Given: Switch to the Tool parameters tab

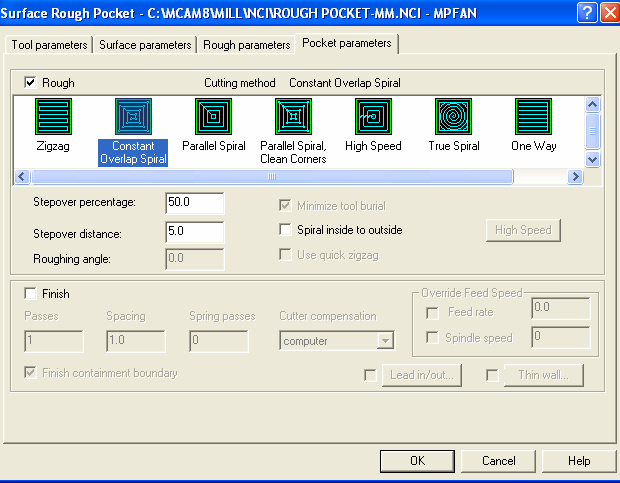Looking at the screenshot, I should coord(49,45).
